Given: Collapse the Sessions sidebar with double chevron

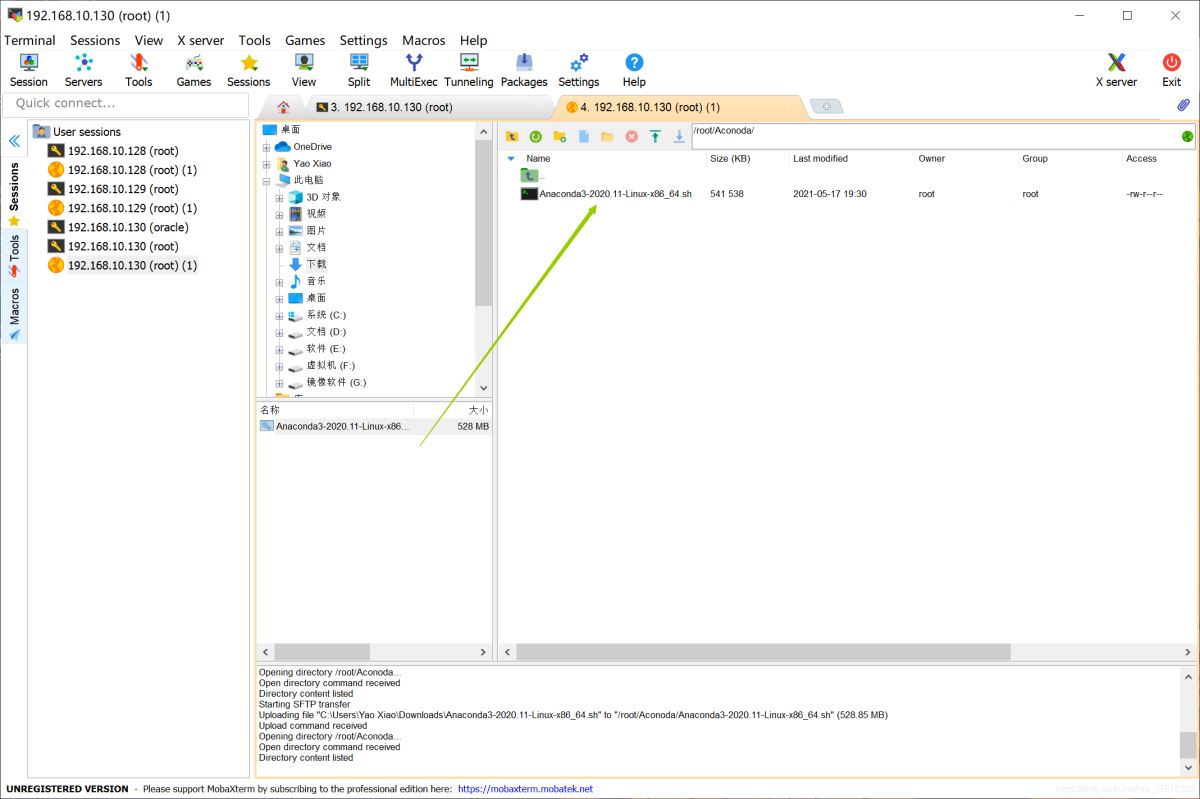Looking at the screenshot, I should pyautogui.click(x=14, y=141).
